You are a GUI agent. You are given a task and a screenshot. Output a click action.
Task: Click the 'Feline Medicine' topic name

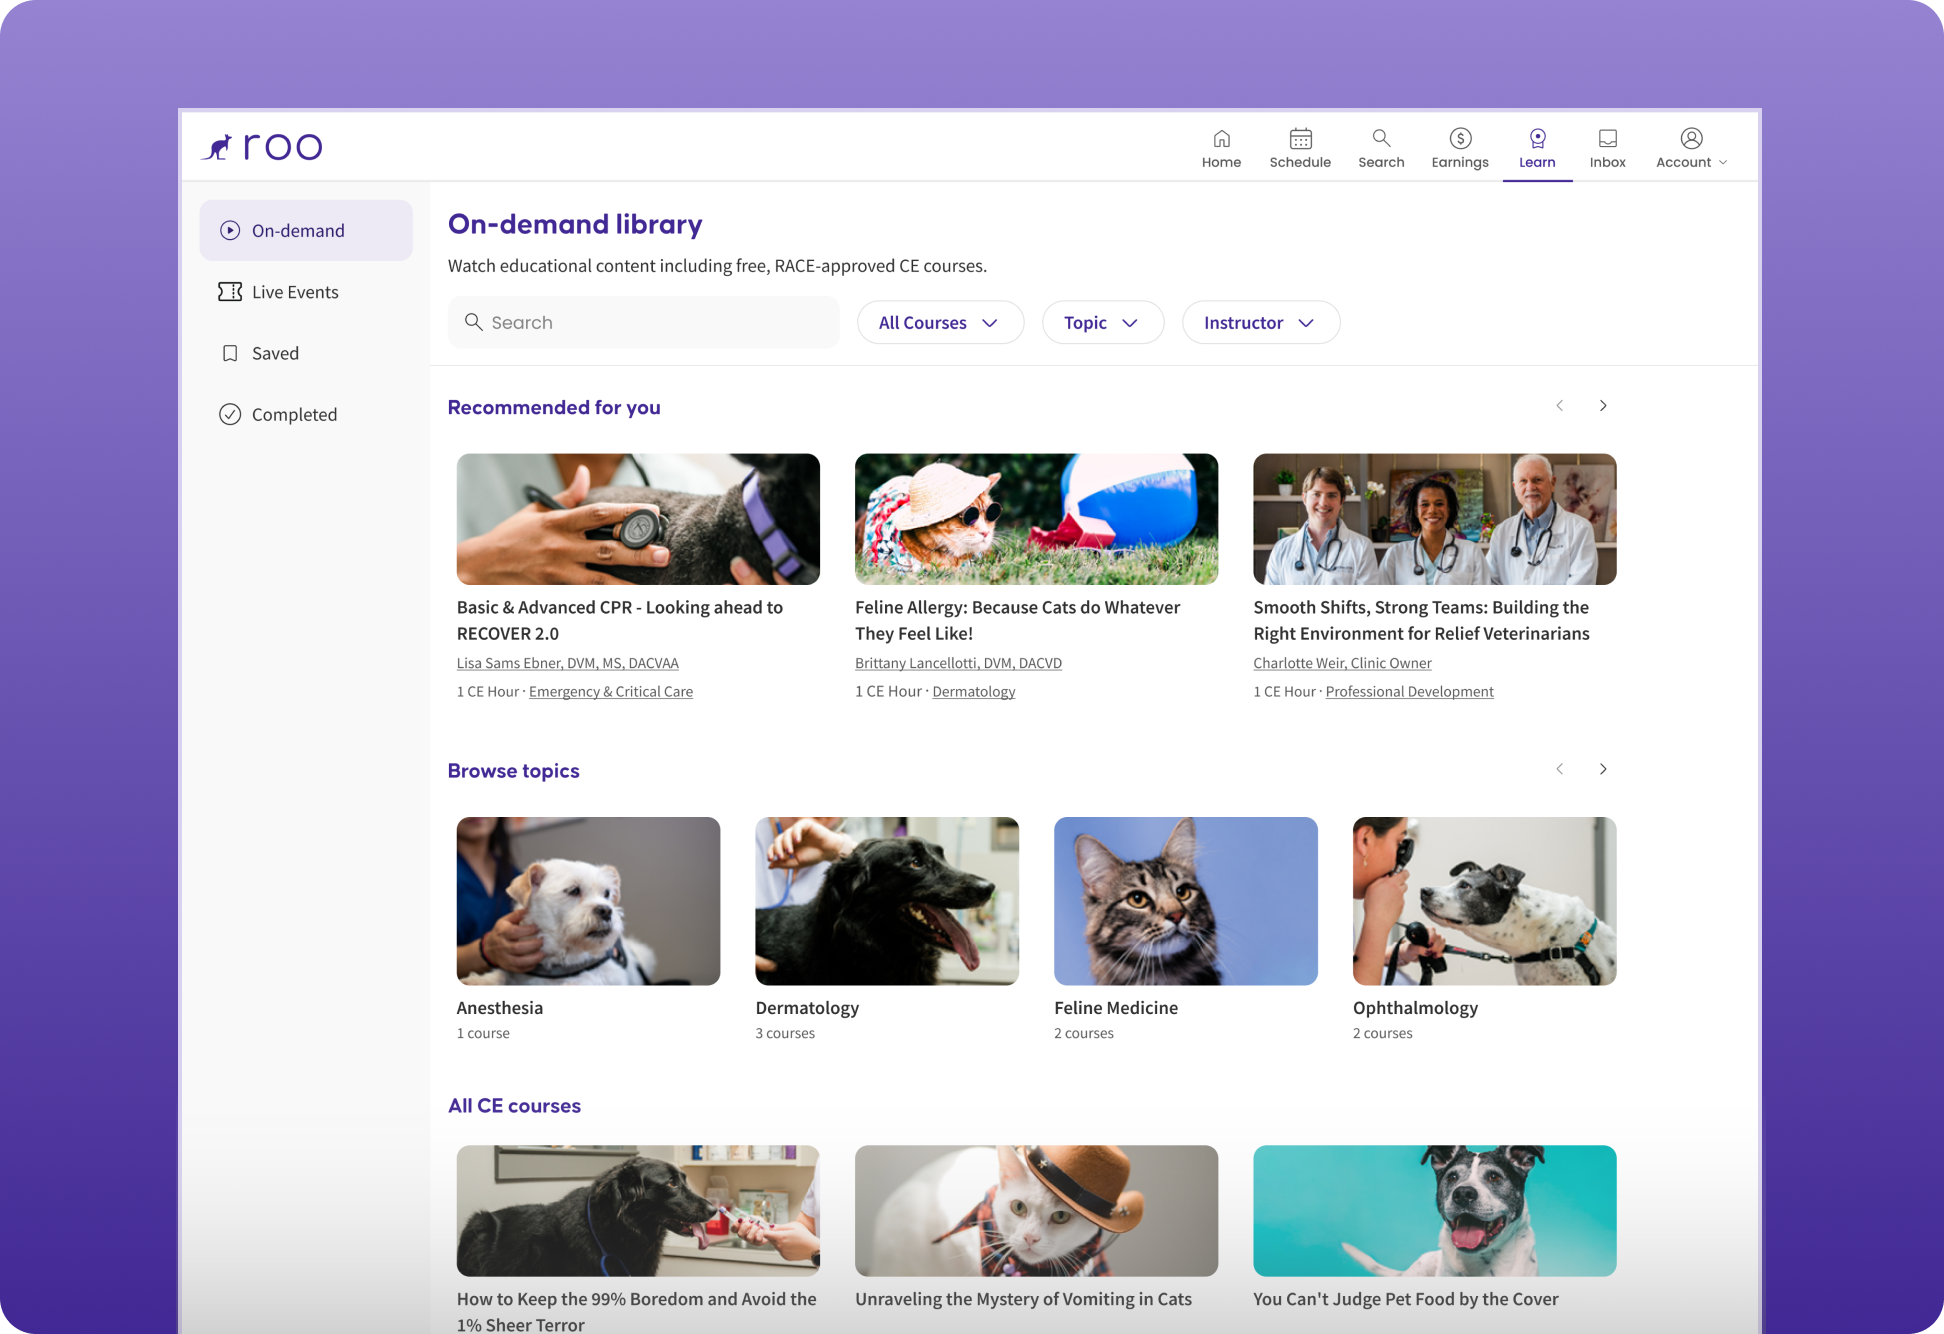1116,1008
